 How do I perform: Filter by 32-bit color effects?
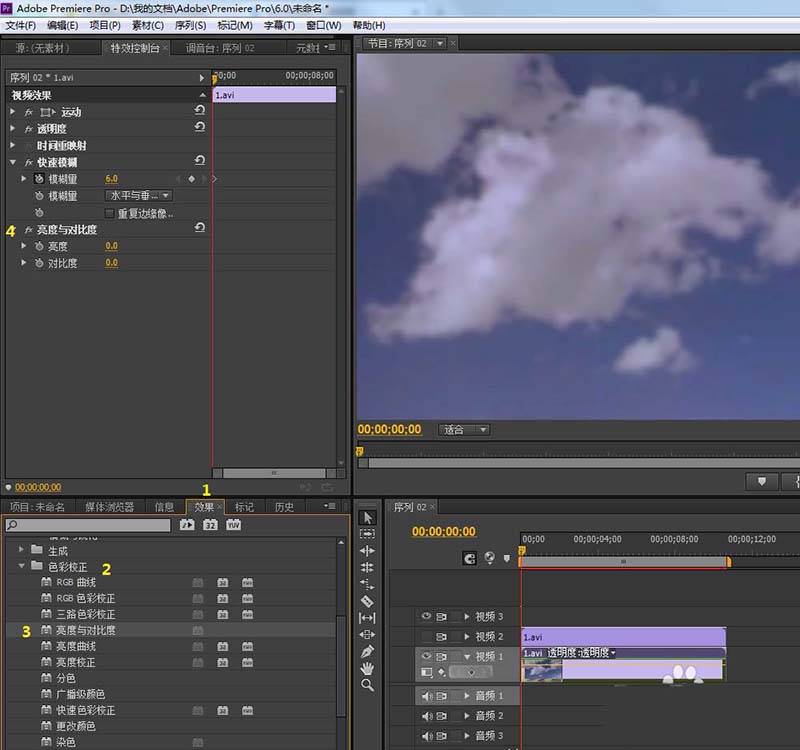[x=210, y=524]
